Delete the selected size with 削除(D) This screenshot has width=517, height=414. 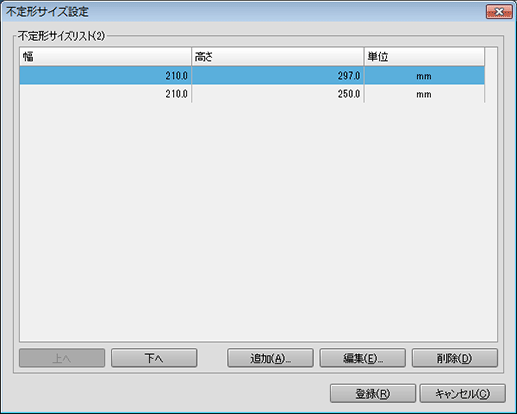pyautogui.click(x=455, y=358)
